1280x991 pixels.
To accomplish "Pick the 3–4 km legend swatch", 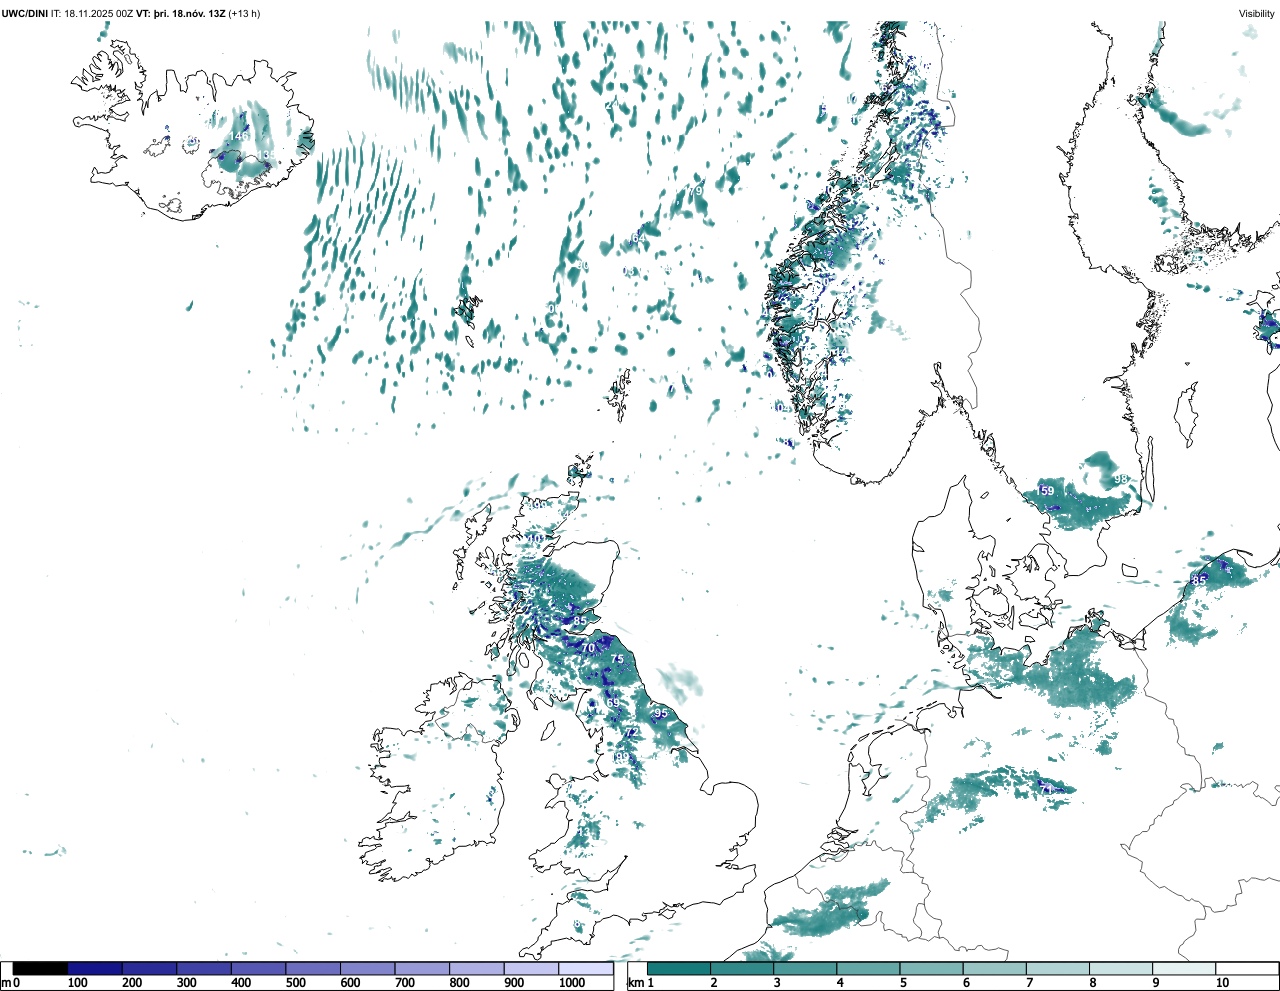I will tap(805, 968).
